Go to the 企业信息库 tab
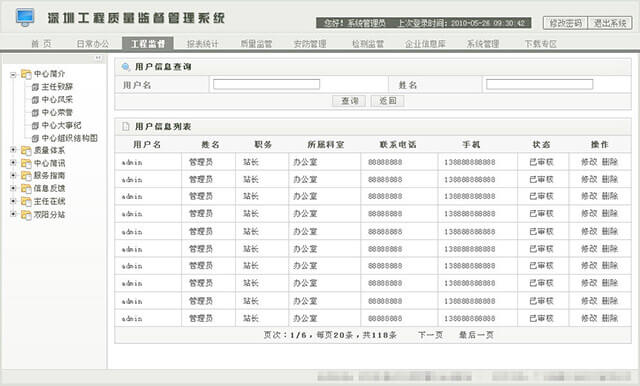This screenshot has height=386, width=640. [x=425, y=44]
